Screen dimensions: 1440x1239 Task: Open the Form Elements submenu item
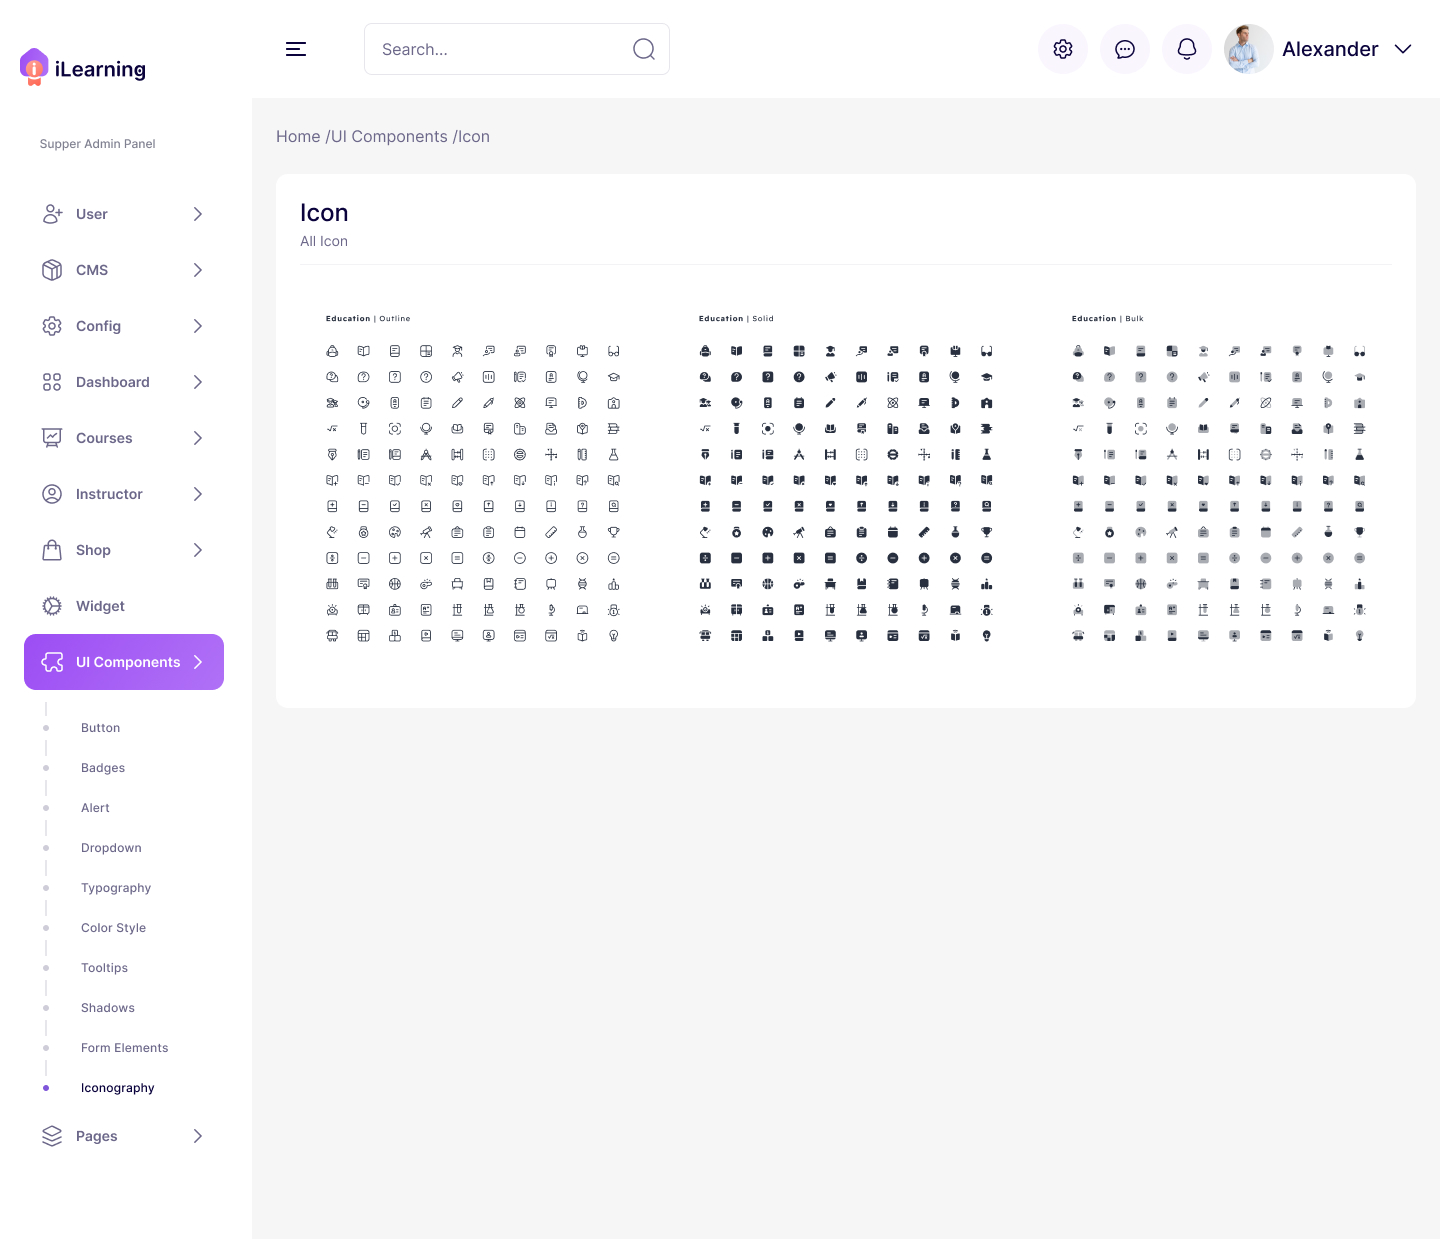pyautogui.click(x=124, y=1048)
